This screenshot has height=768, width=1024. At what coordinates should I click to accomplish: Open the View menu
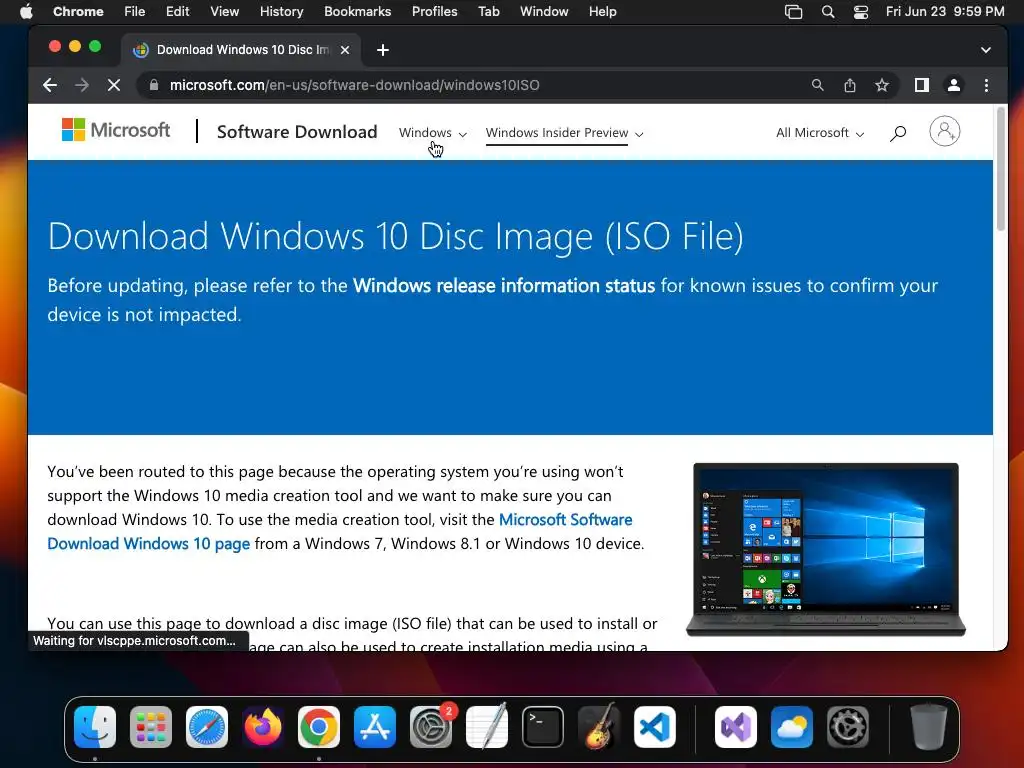tap(224, 11)
